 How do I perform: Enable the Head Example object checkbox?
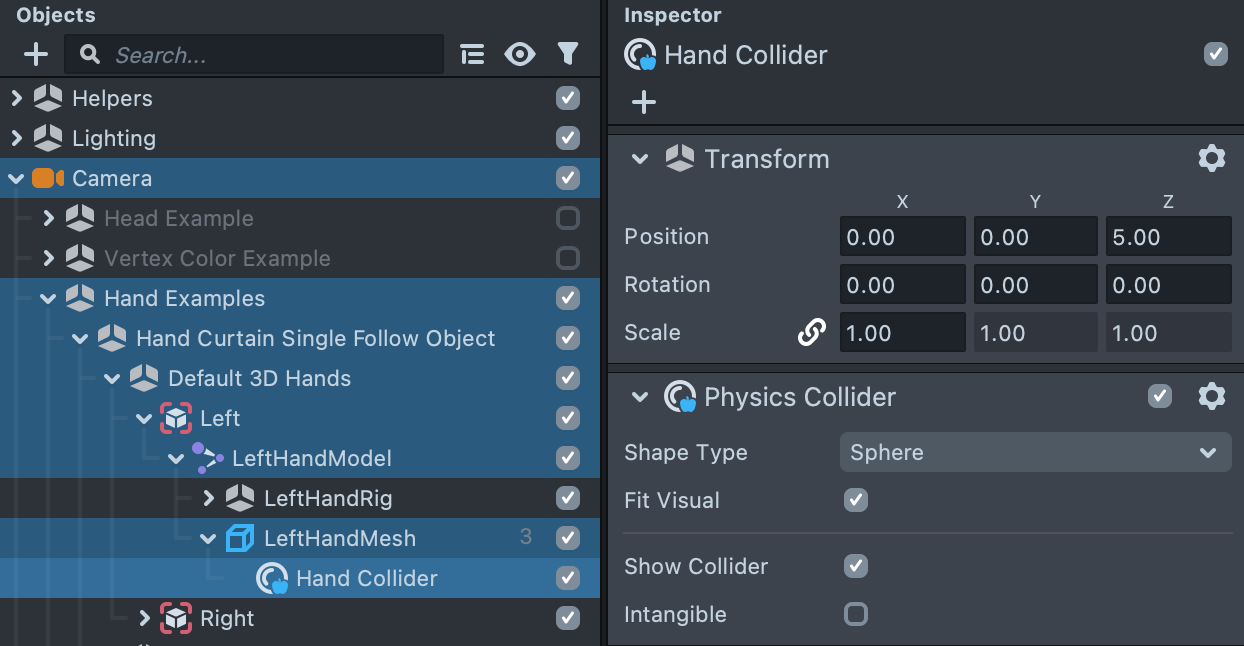568,218
